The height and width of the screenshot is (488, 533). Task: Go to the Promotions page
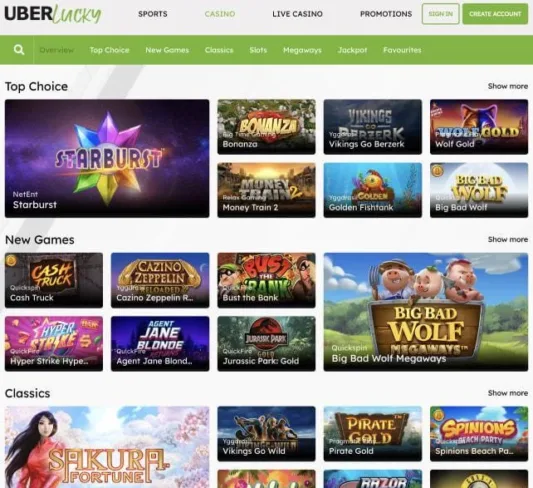(386, 14)
